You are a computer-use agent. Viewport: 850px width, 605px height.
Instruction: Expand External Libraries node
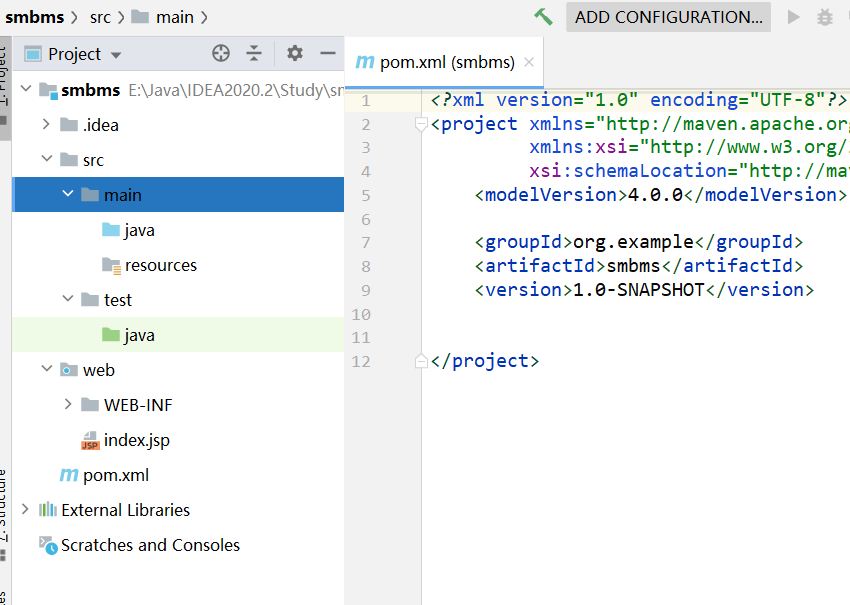(25, 510)
